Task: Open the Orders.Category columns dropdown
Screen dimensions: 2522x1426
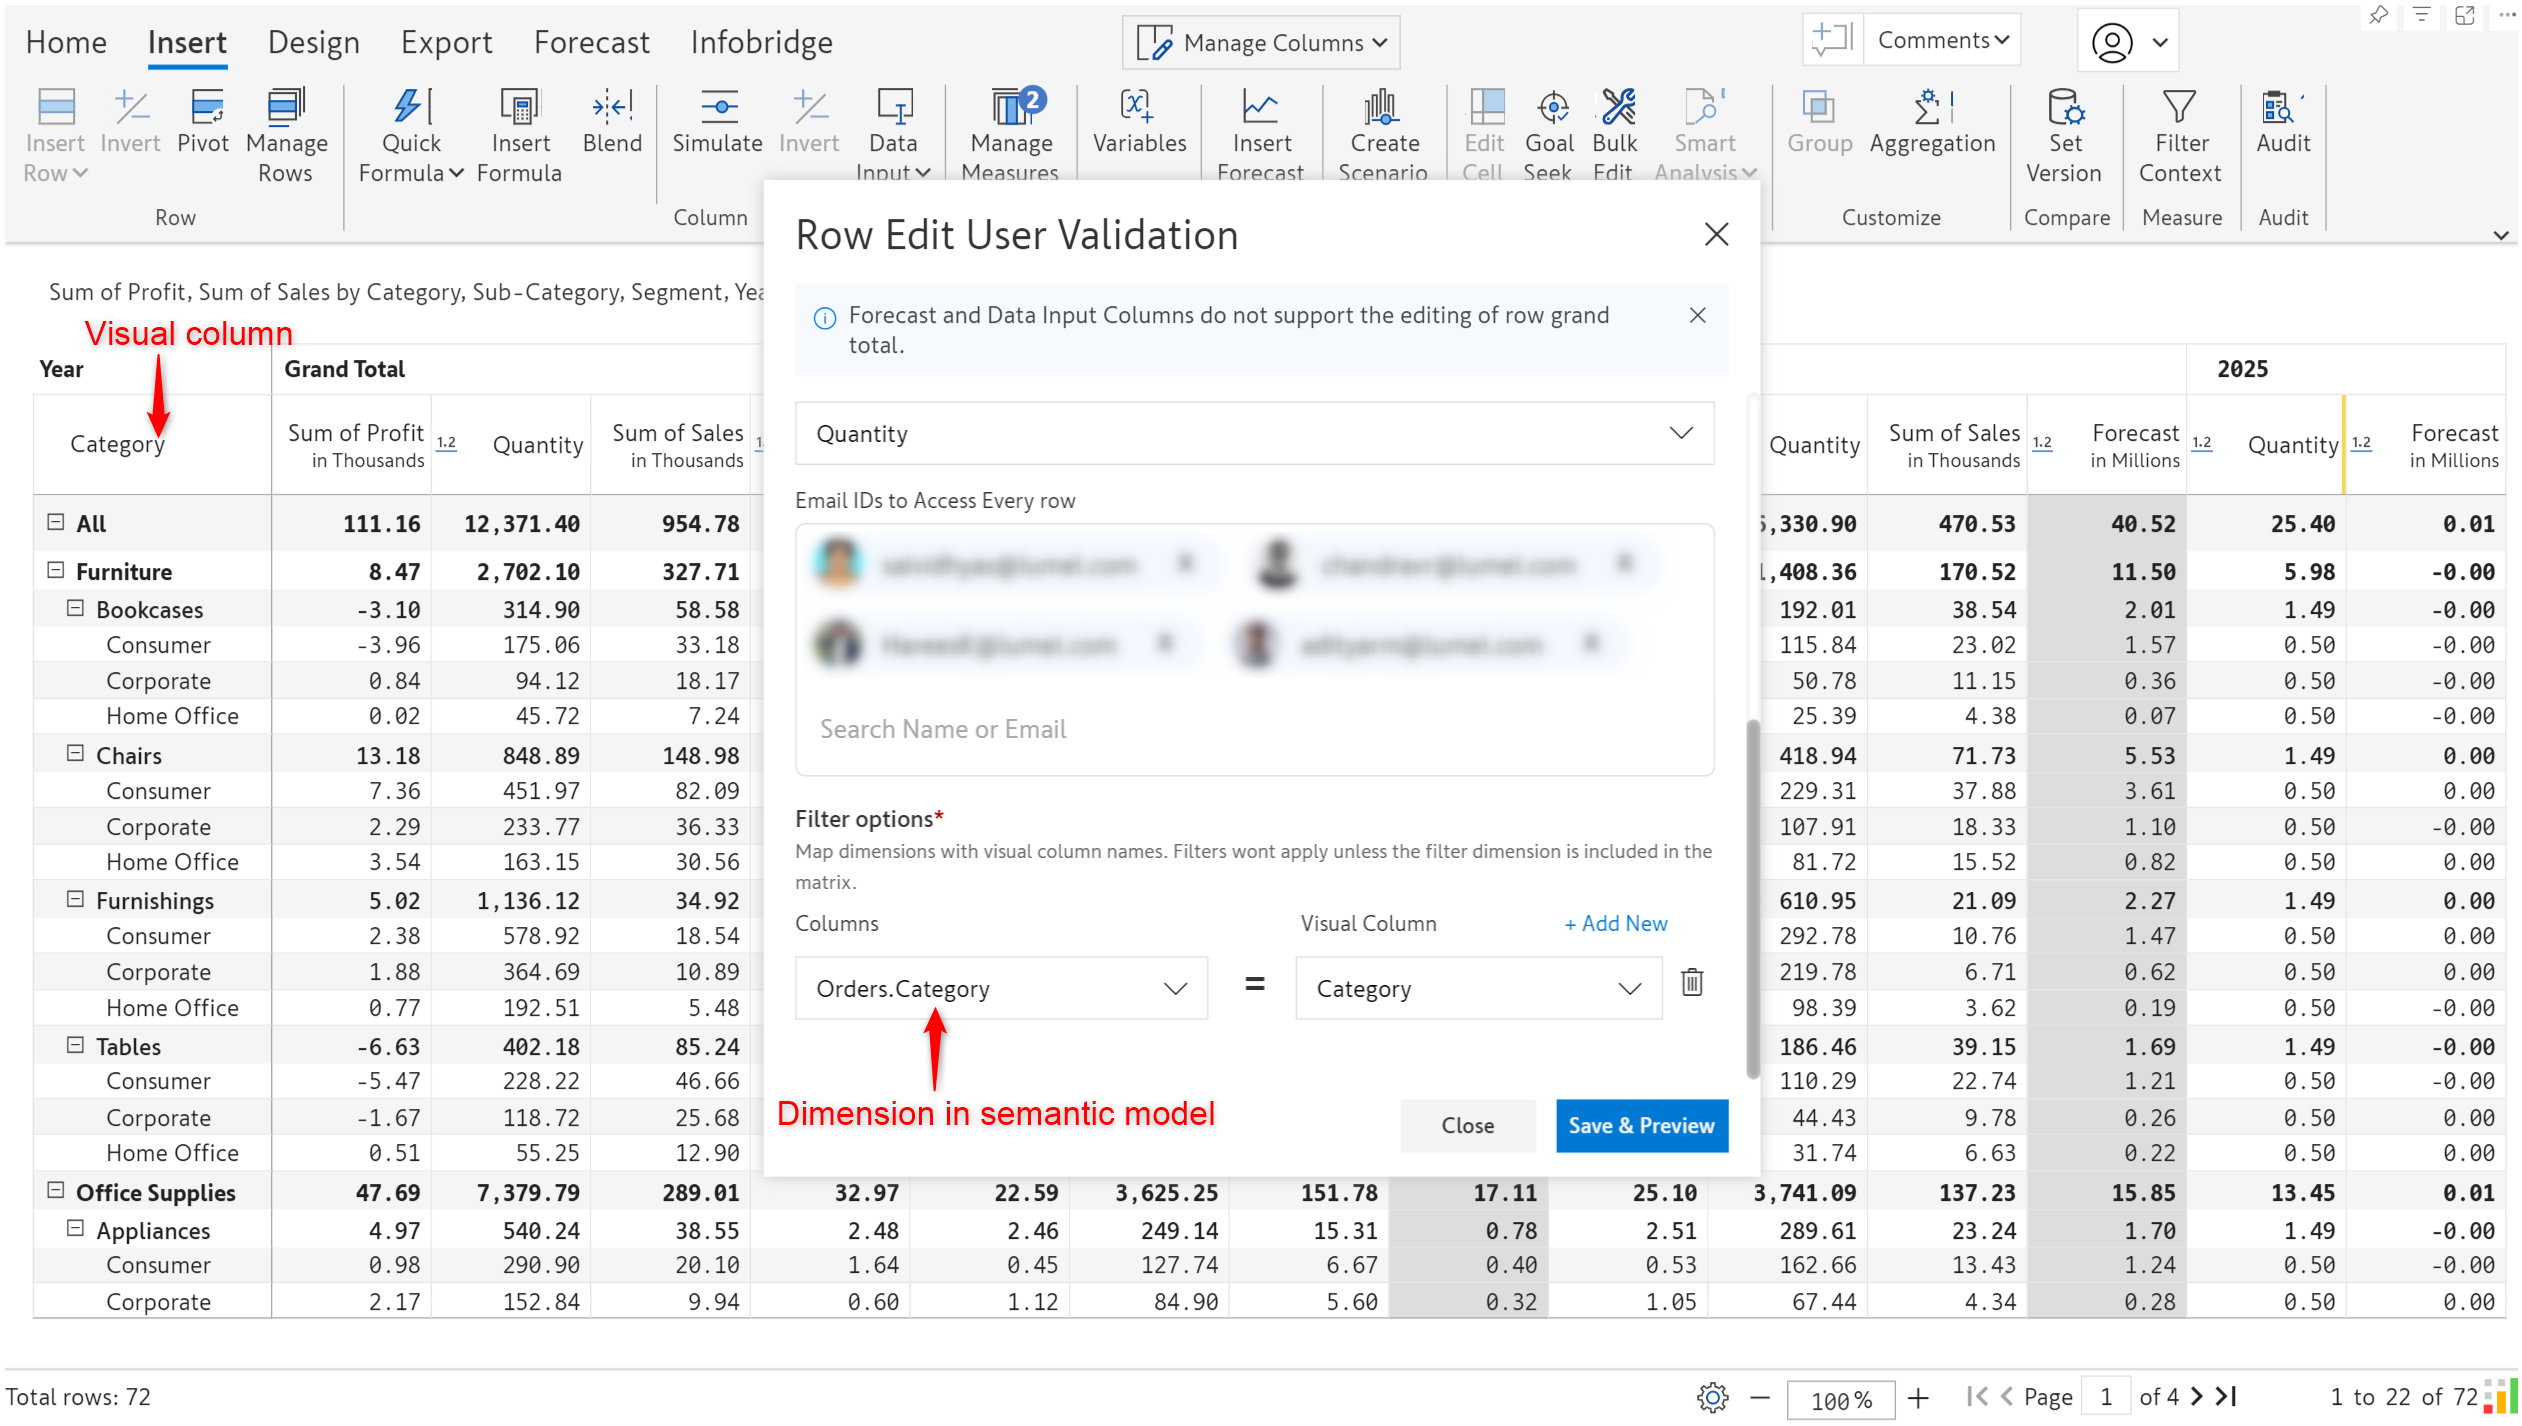Action: point(1001,989)
